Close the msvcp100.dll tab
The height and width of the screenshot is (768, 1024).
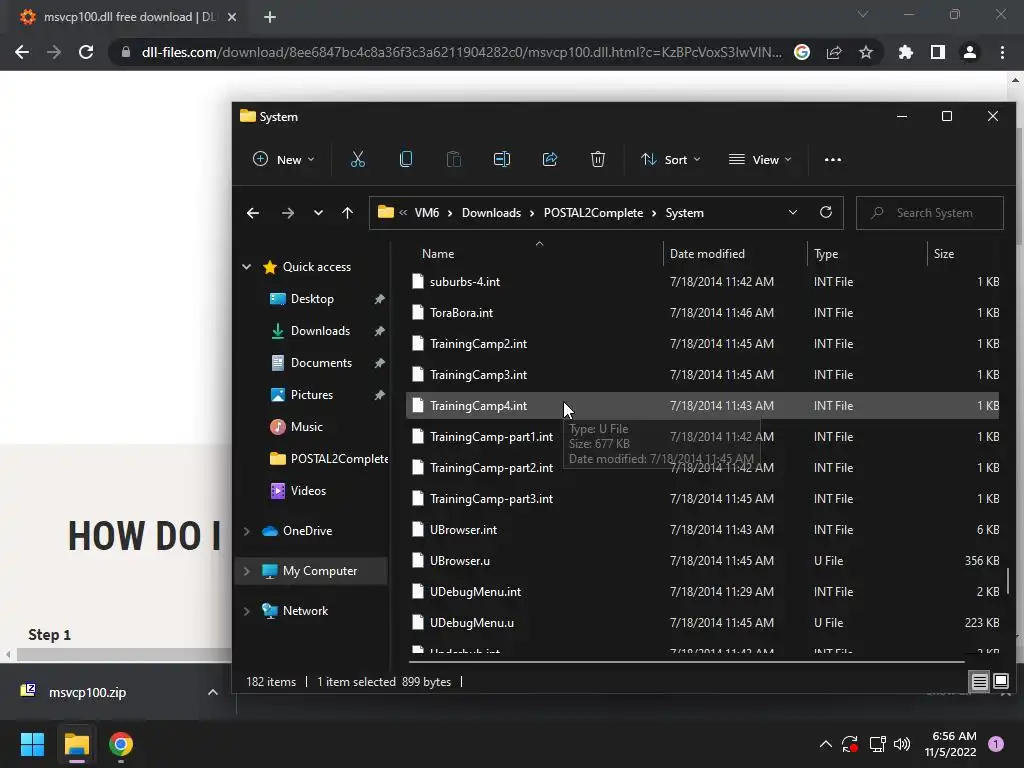coord(232,17)
